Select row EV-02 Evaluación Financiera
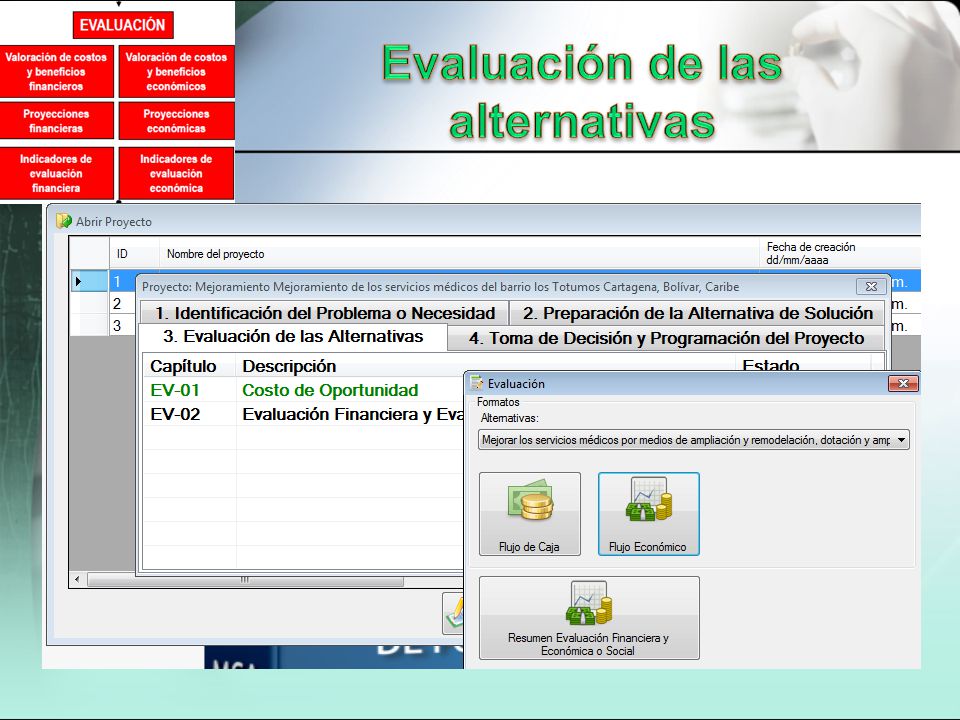The width and height of the screenshot is (960, 720). coord(303,414)
